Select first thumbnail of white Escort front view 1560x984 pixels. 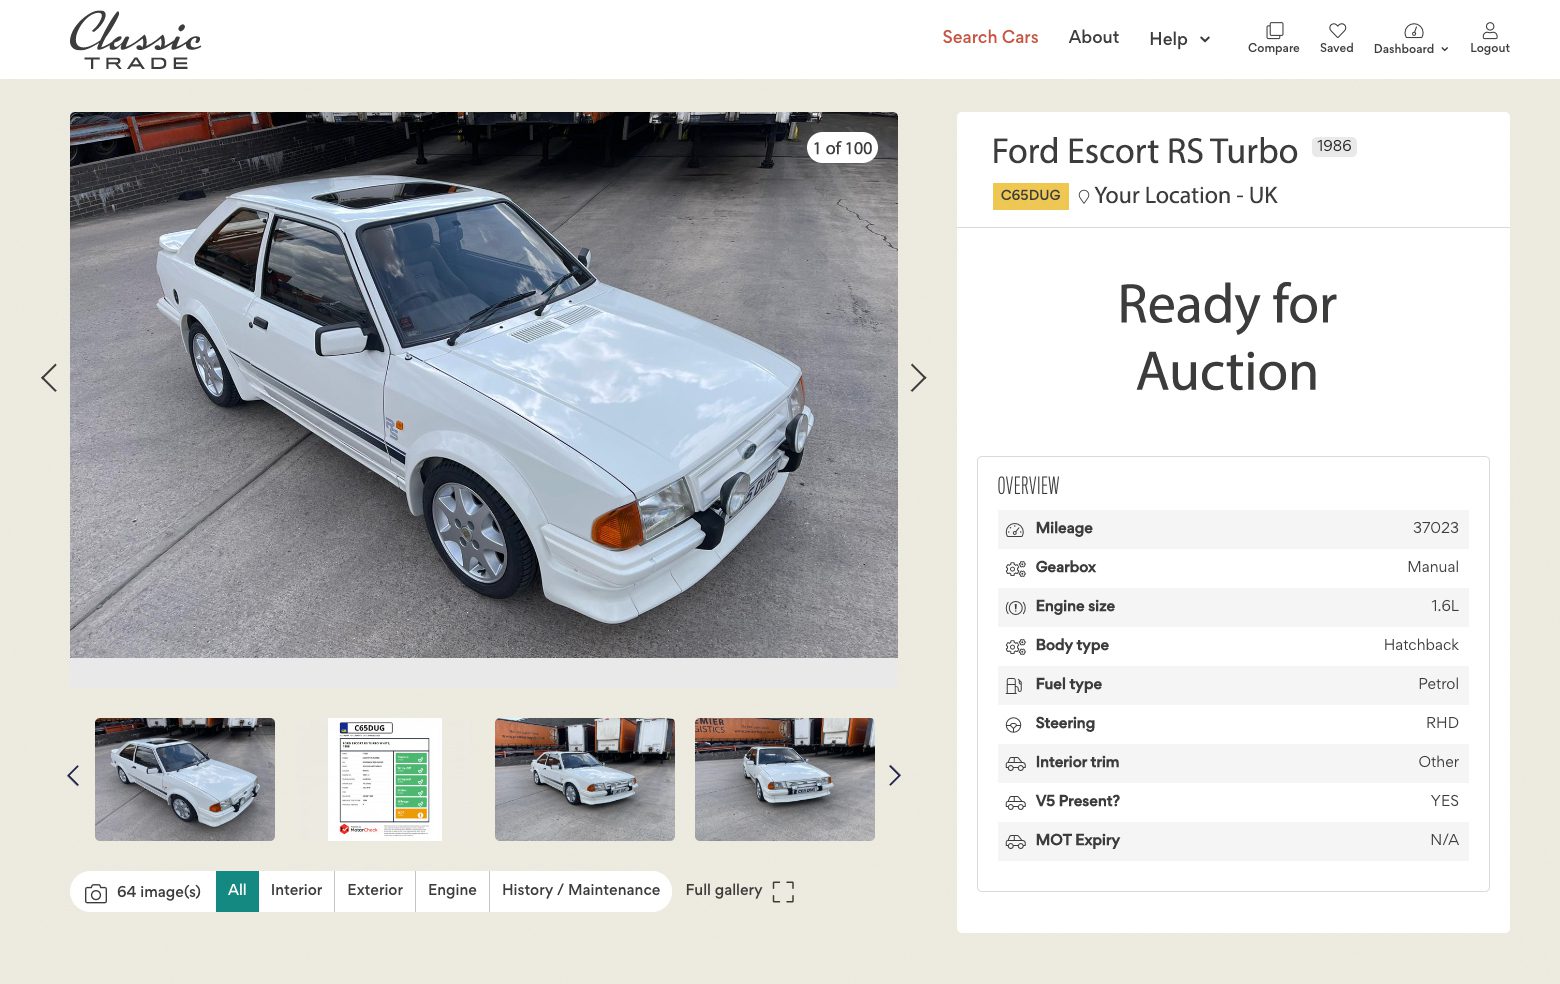pyautogui.click(x=185, y=779)
